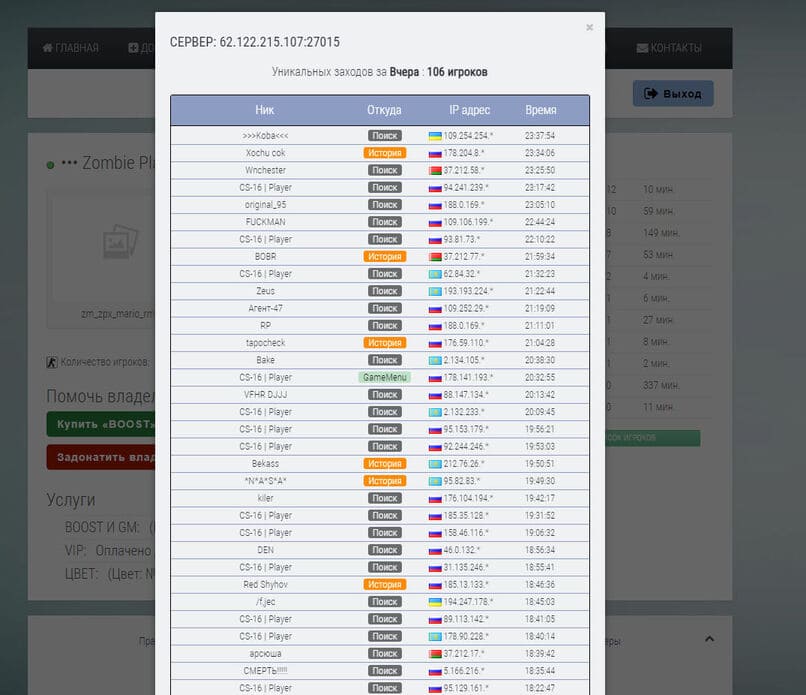Viewport: 806px width, 695px height.
Task: Click the Russian flag next to 178.204.8
Action: (435, 154)
